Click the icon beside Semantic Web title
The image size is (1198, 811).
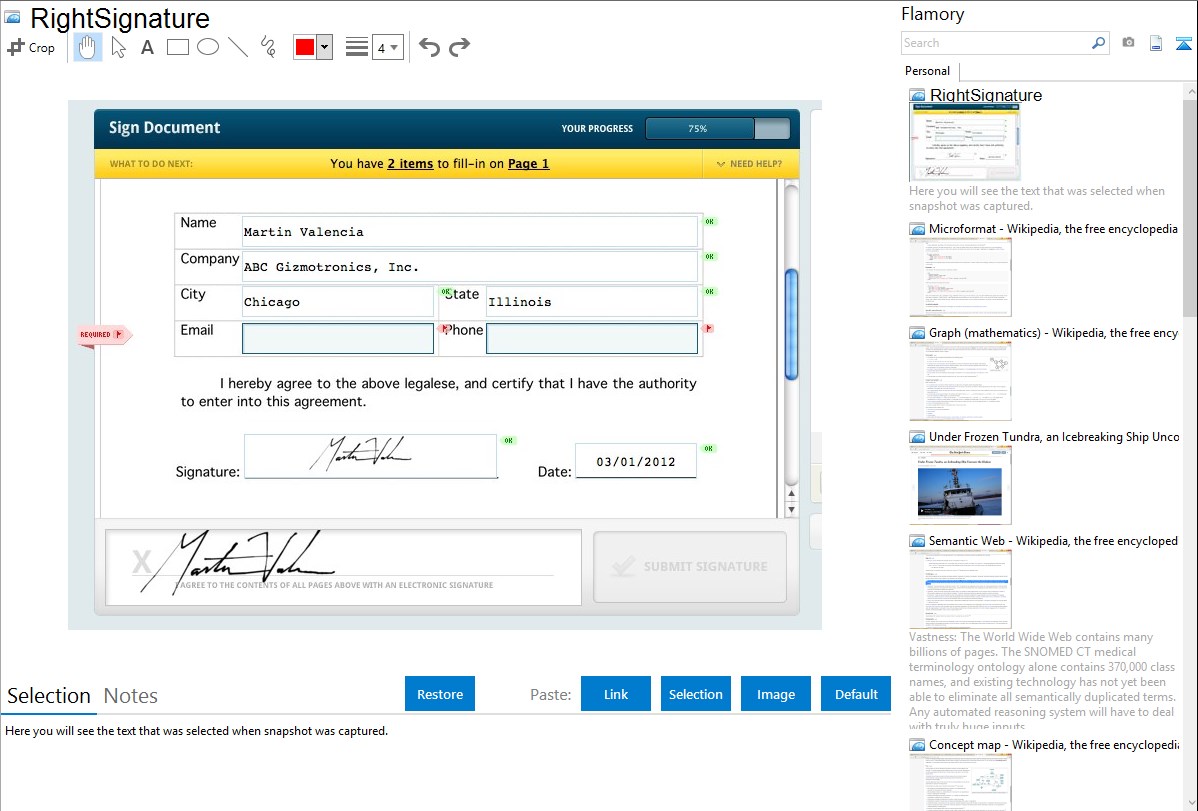(x=918, y=541)
